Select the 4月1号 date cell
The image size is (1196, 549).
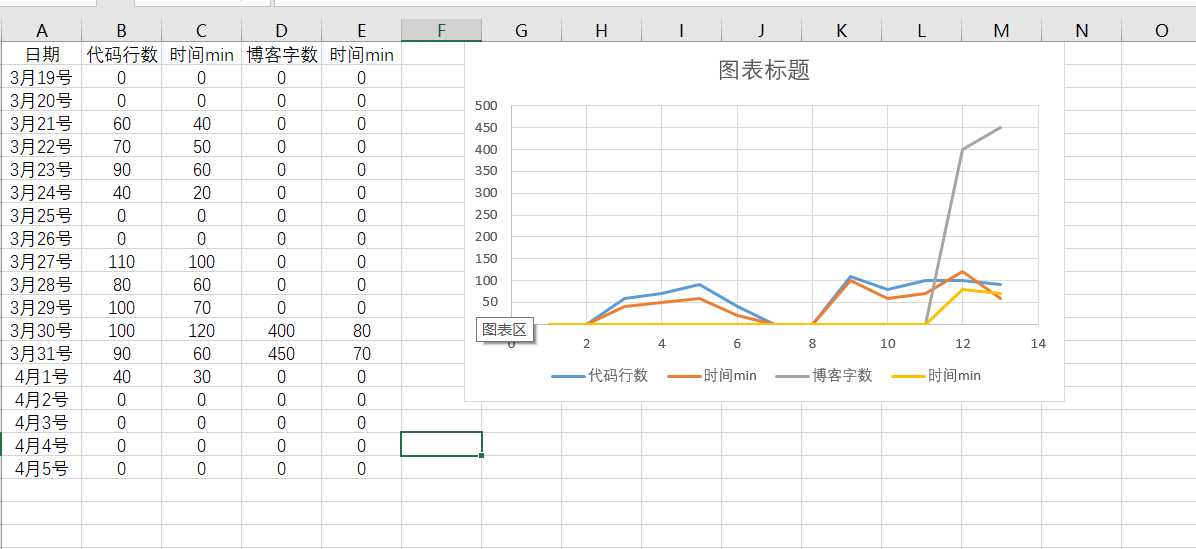pyautogui.click(x=41, y=377)
